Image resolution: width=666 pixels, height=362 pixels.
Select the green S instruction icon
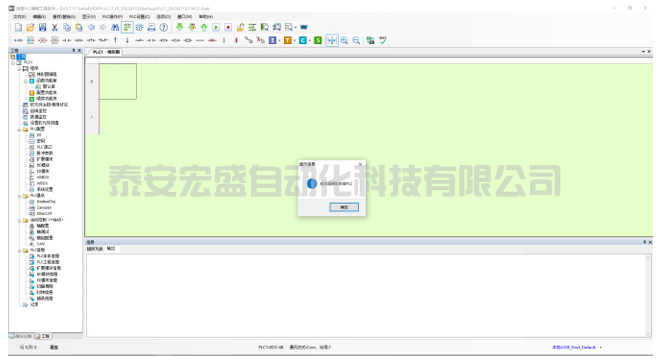(x=318, y=40)
